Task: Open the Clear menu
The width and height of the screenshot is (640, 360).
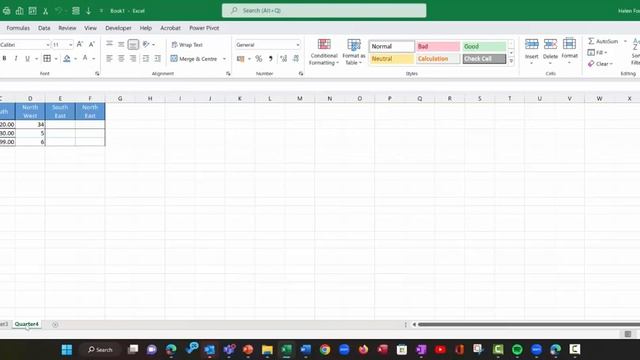Action: (600, 64)
